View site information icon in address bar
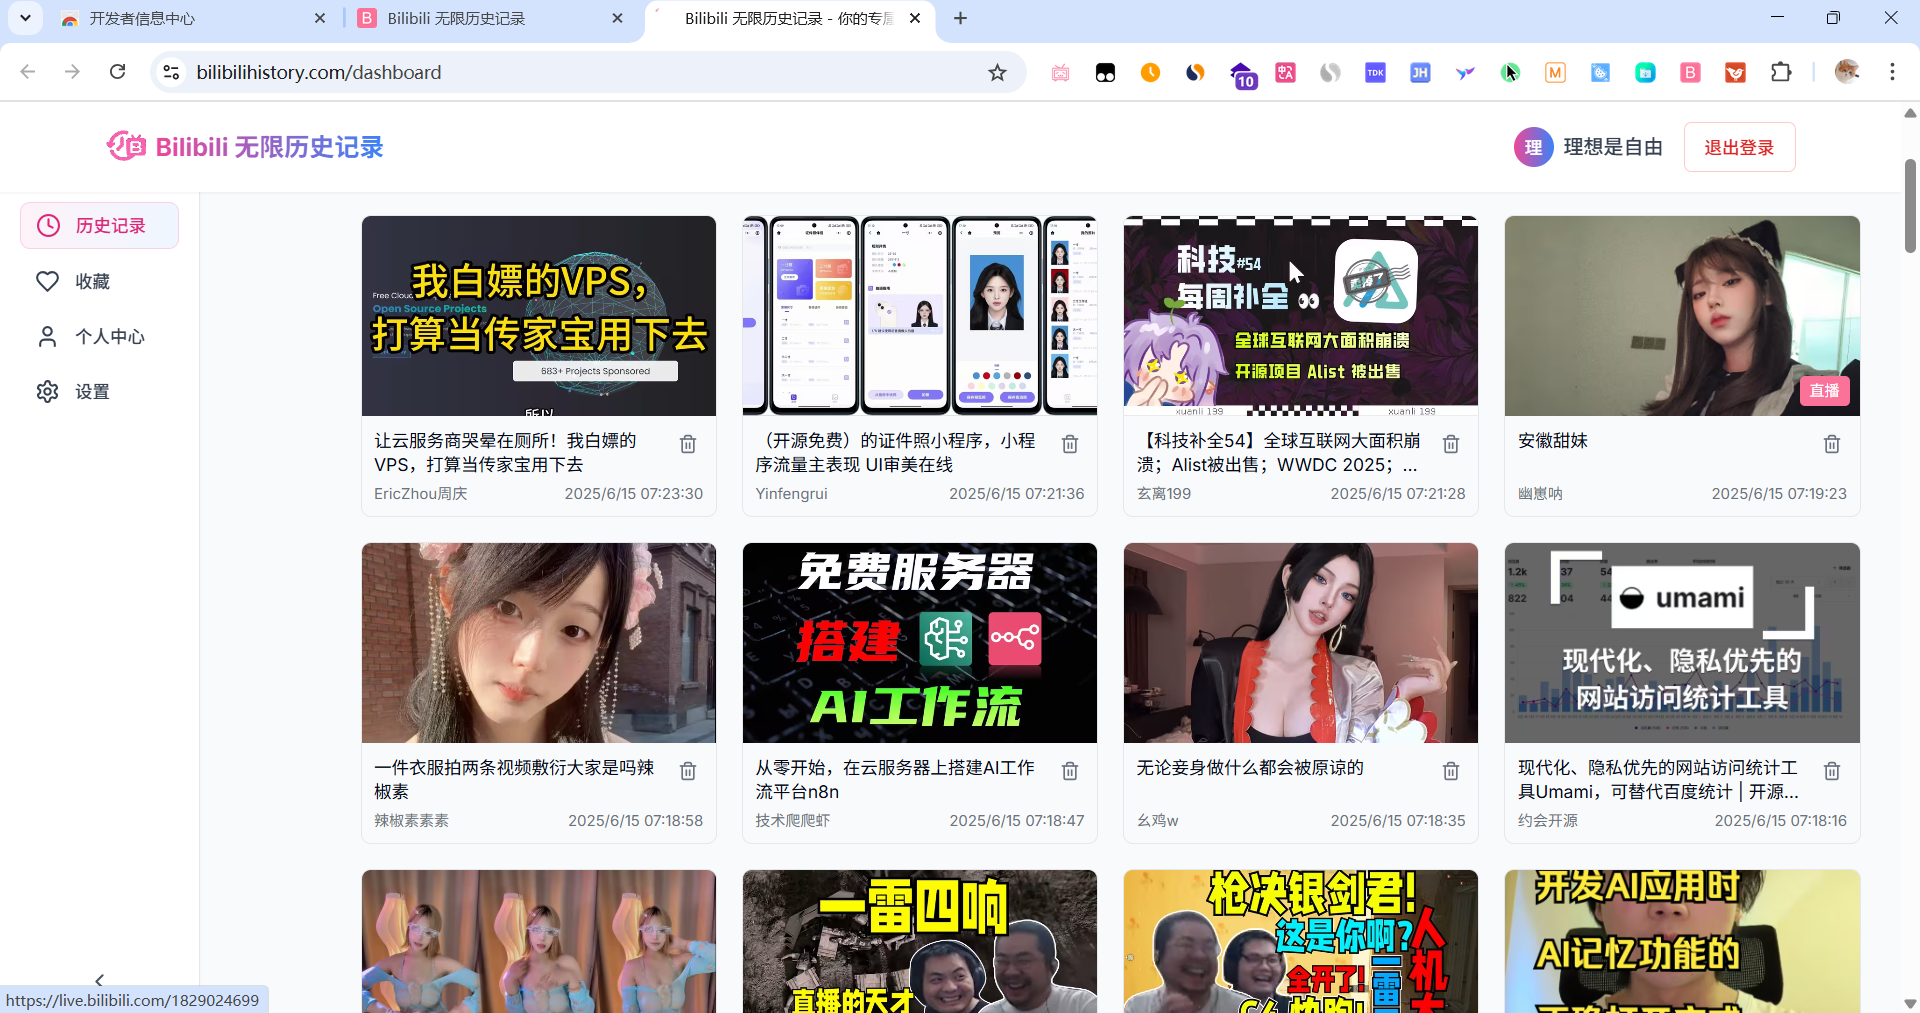Screen dimensions: 1920x1013 [171, 72]
